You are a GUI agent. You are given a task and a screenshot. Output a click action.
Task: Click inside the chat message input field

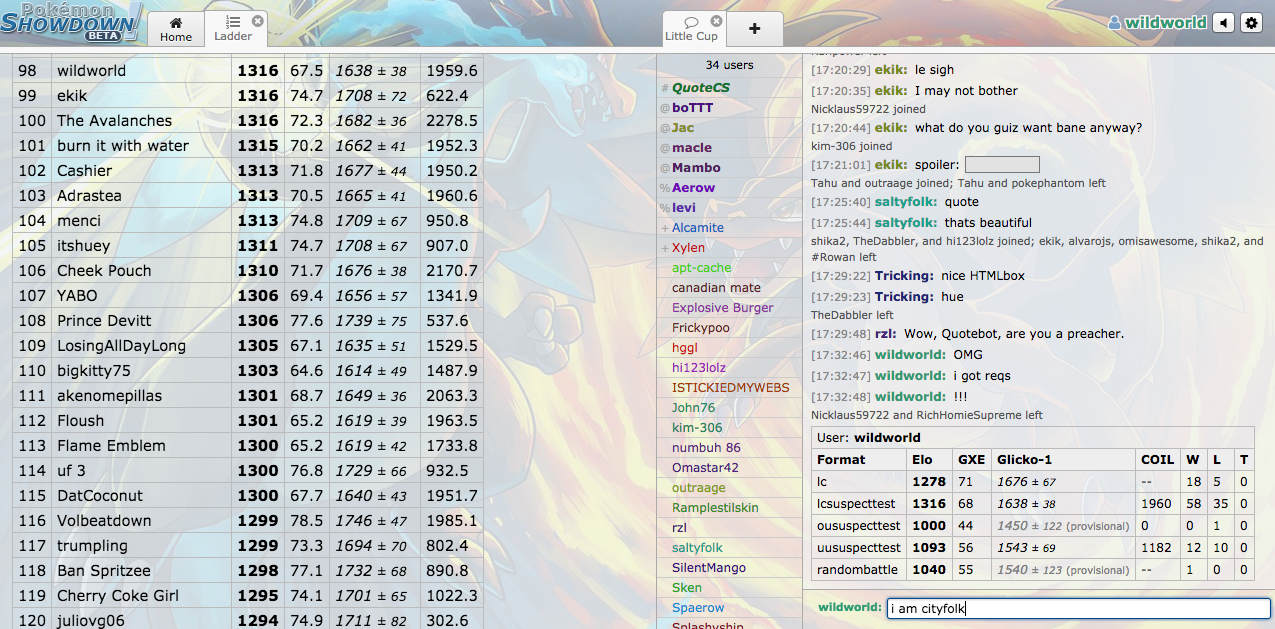coord(1078,609)
